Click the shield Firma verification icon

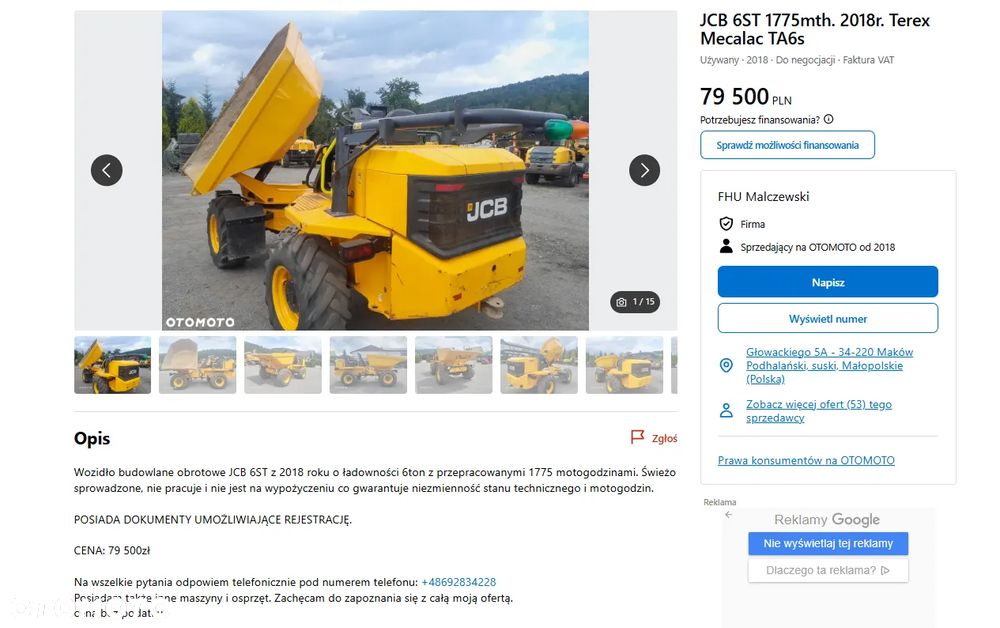click(x=726, y=224)
